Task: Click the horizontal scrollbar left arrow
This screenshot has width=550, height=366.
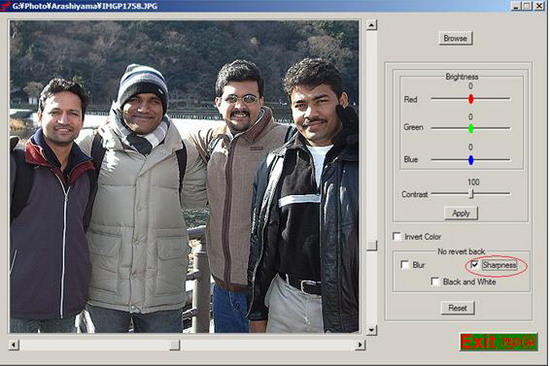Action: pyautogui.click(x=14, y=345)
